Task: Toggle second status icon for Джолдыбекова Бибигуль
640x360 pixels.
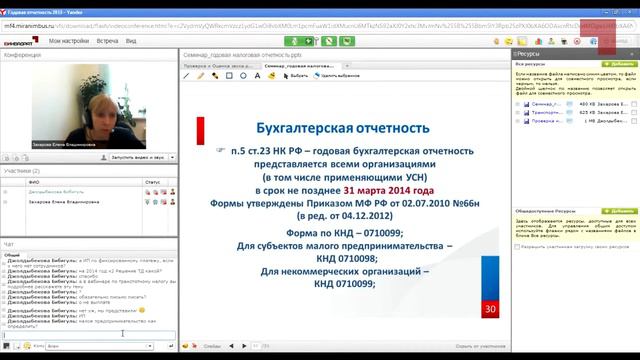Action: tap(156, 192)
